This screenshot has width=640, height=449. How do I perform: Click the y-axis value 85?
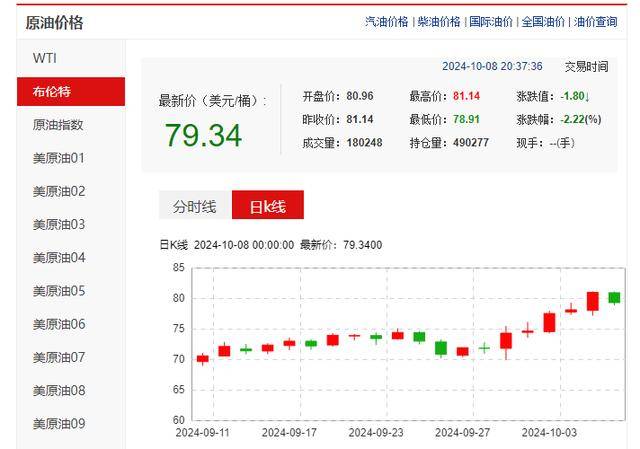[x=179, y=268]
